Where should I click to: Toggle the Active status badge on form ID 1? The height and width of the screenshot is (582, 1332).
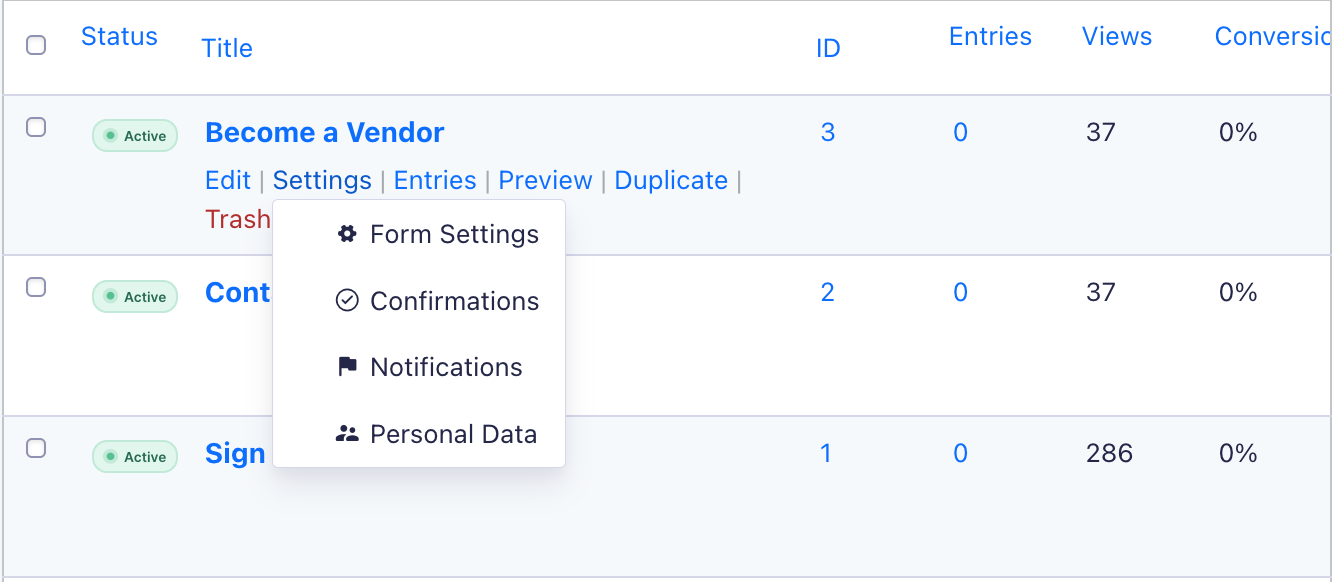135,457
